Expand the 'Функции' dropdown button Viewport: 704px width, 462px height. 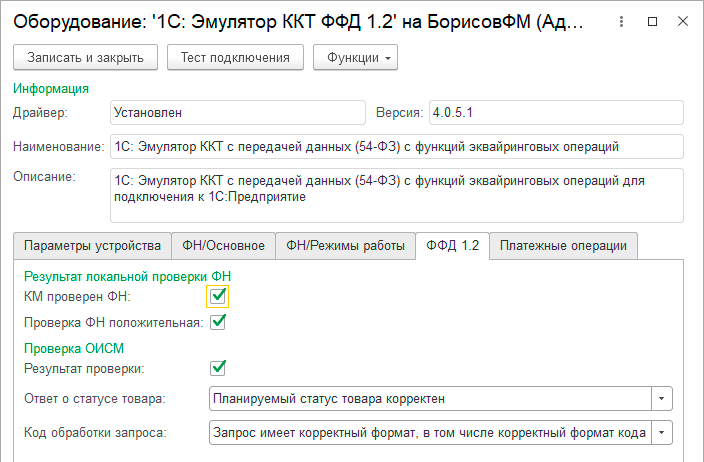[355, 58]
